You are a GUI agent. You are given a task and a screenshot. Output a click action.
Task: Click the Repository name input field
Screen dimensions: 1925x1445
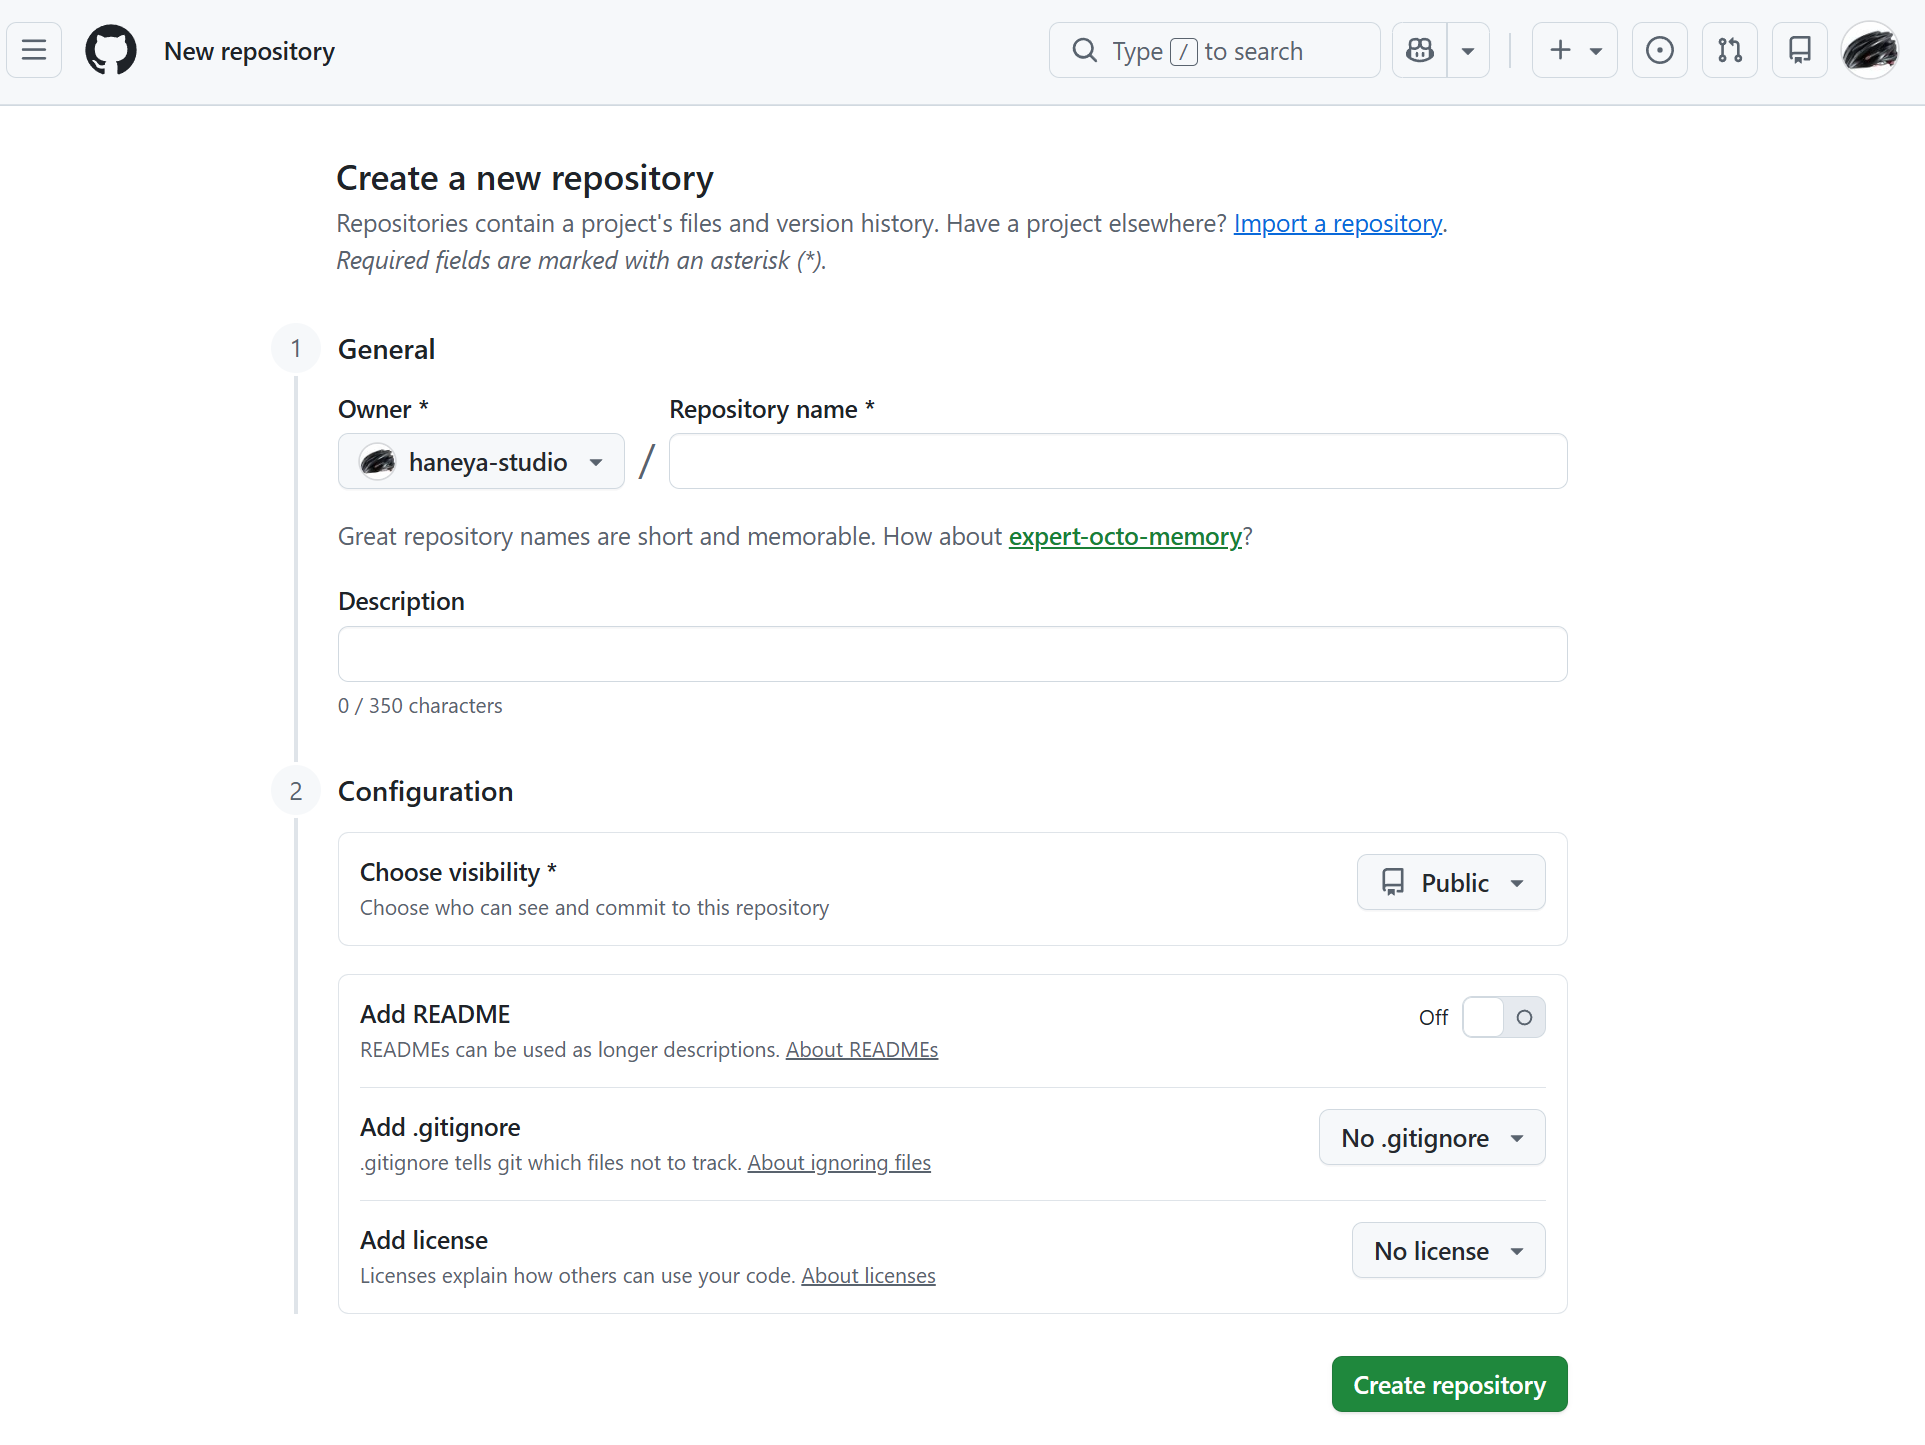tap(1117, 461)
